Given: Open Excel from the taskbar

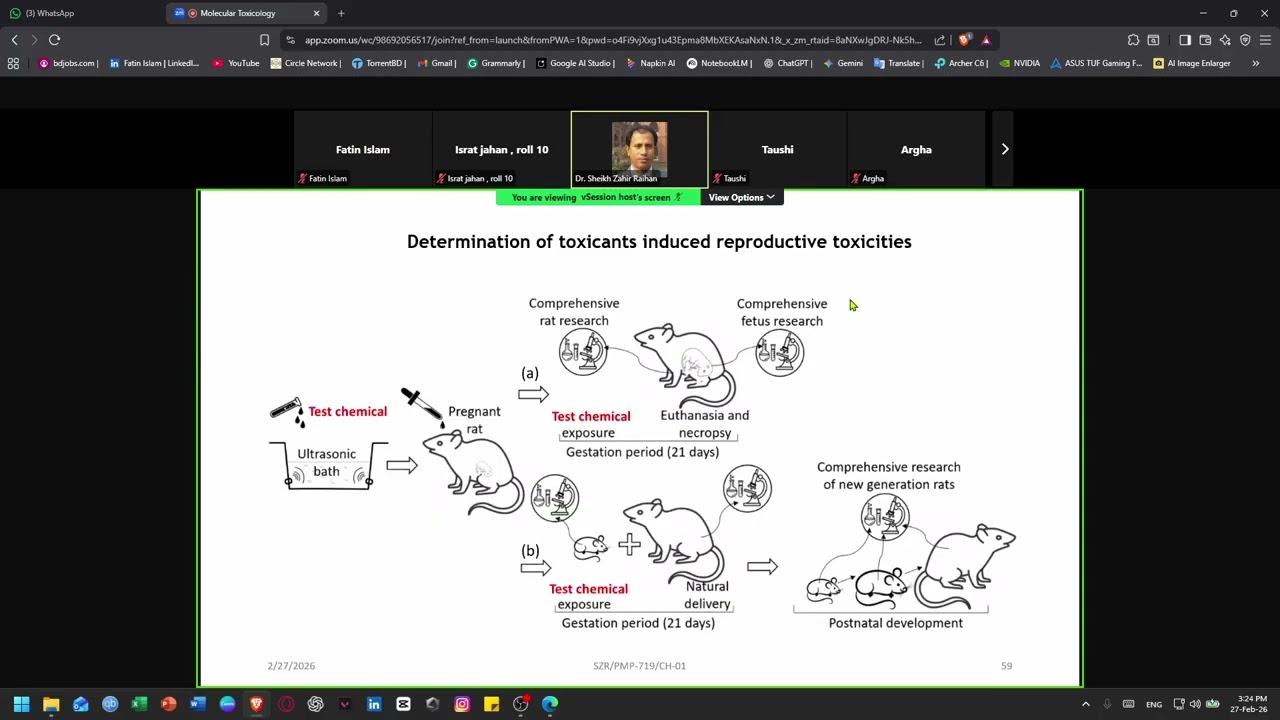Looking at the screenshot, I should pos(139,704).
